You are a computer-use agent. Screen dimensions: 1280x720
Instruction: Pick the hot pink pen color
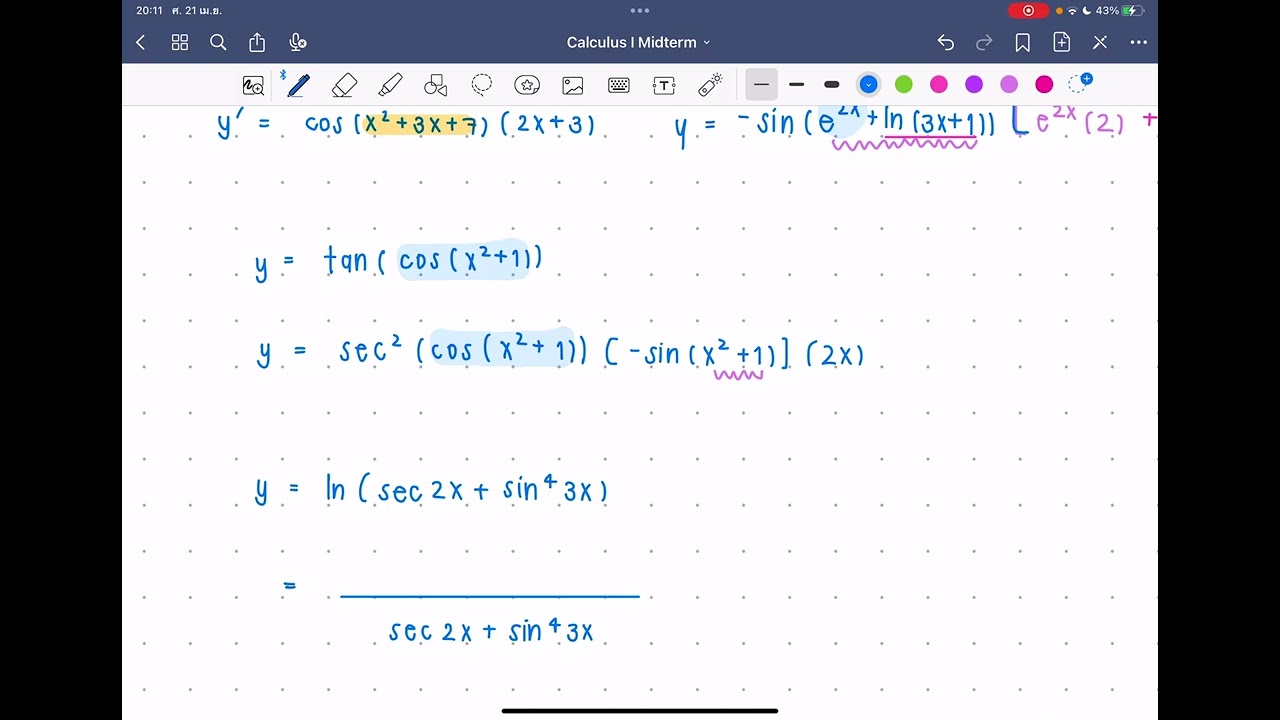coord(939,85)
